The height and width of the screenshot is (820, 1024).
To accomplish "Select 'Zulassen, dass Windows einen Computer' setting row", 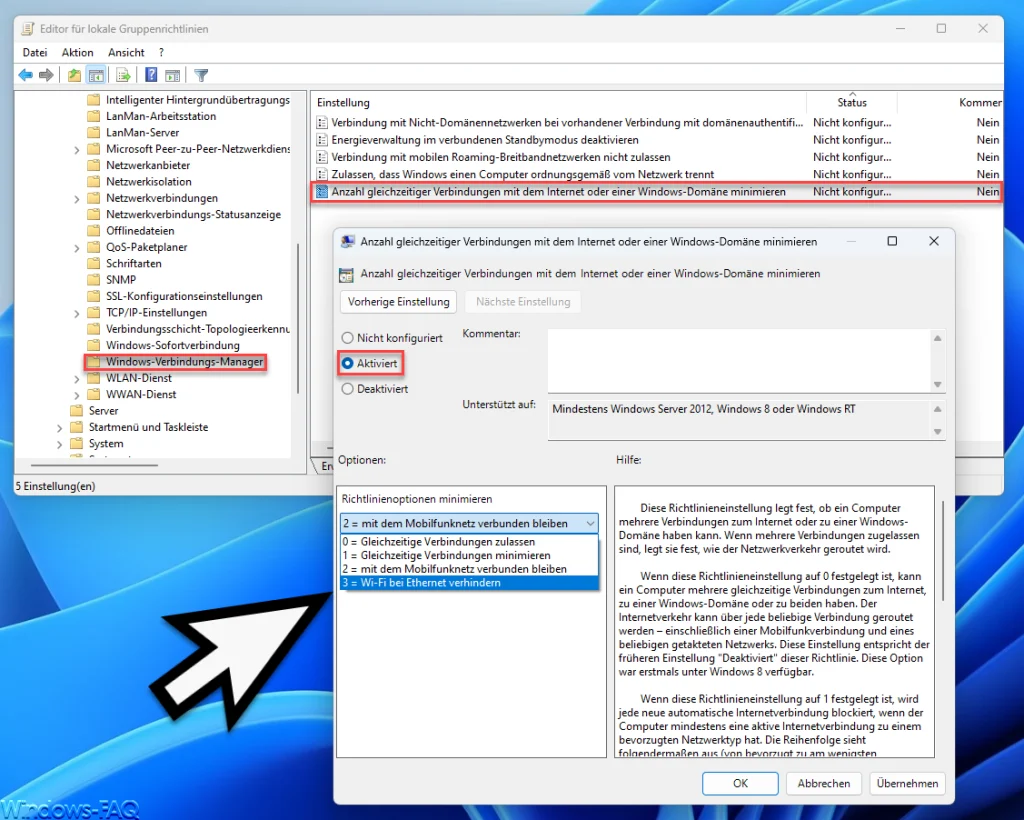I will coord(657,174).
